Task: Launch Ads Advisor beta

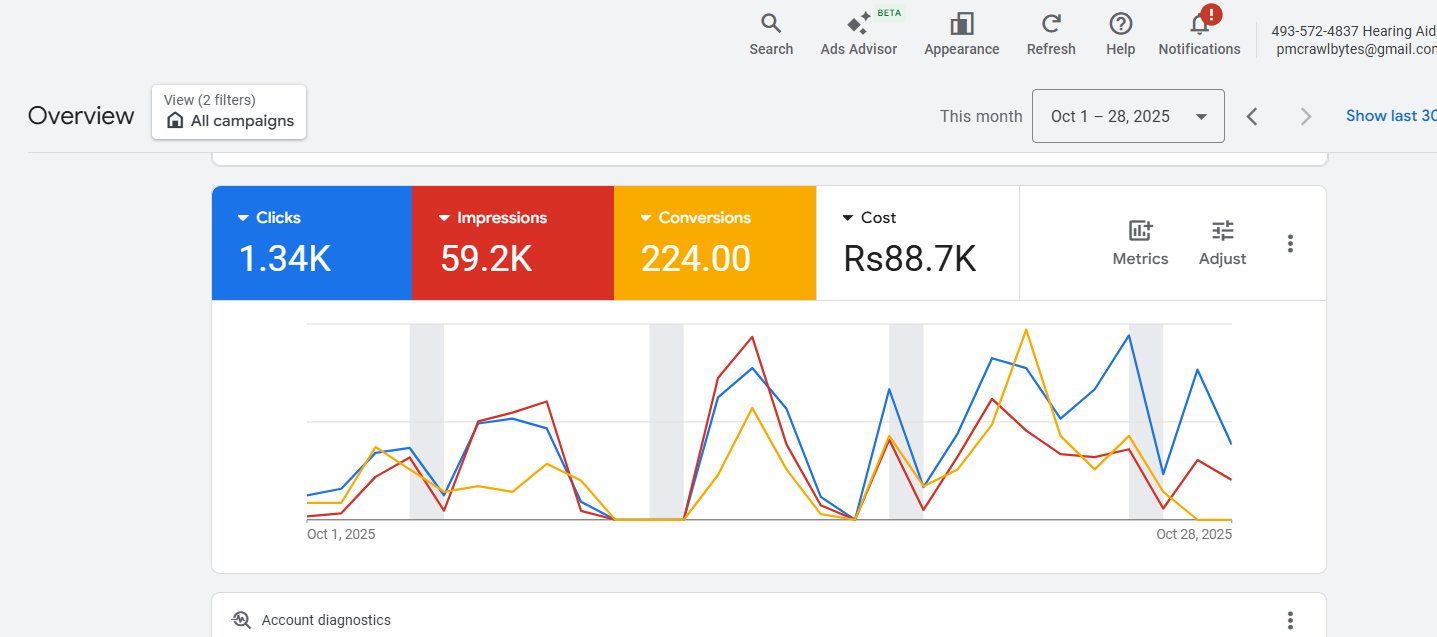Action: [x=858, y=34]
